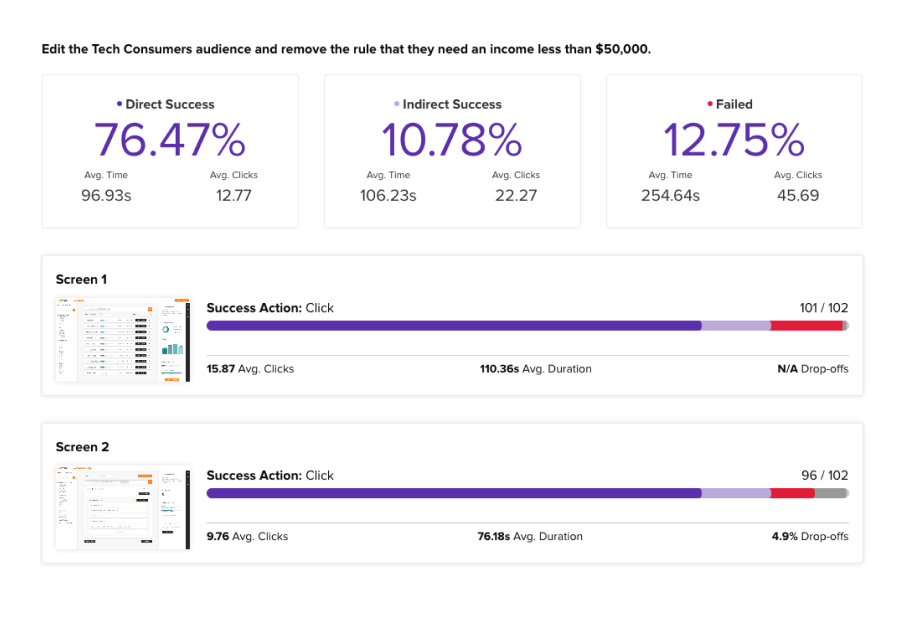Click the red Failed legend dot

click(710, 104)
